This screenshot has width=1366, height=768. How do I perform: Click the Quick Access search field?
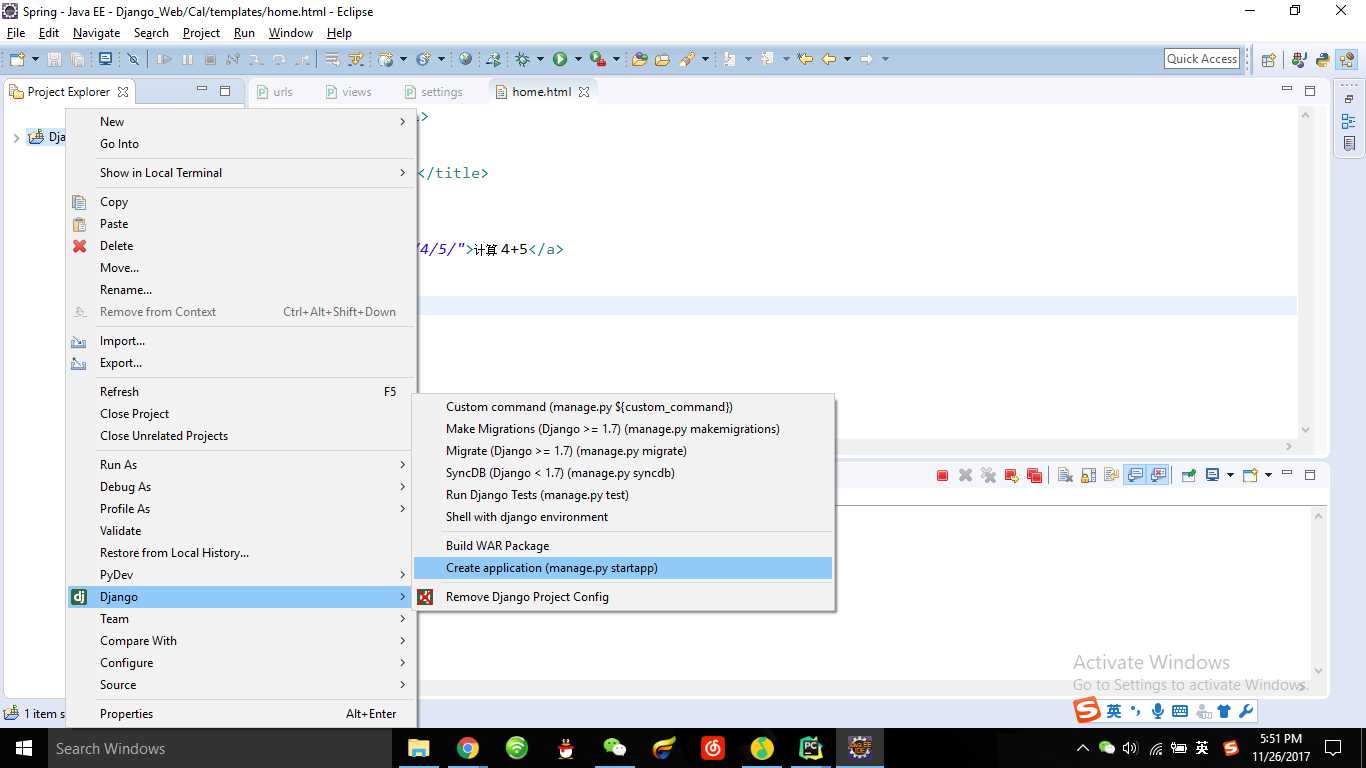[1202, 59]
